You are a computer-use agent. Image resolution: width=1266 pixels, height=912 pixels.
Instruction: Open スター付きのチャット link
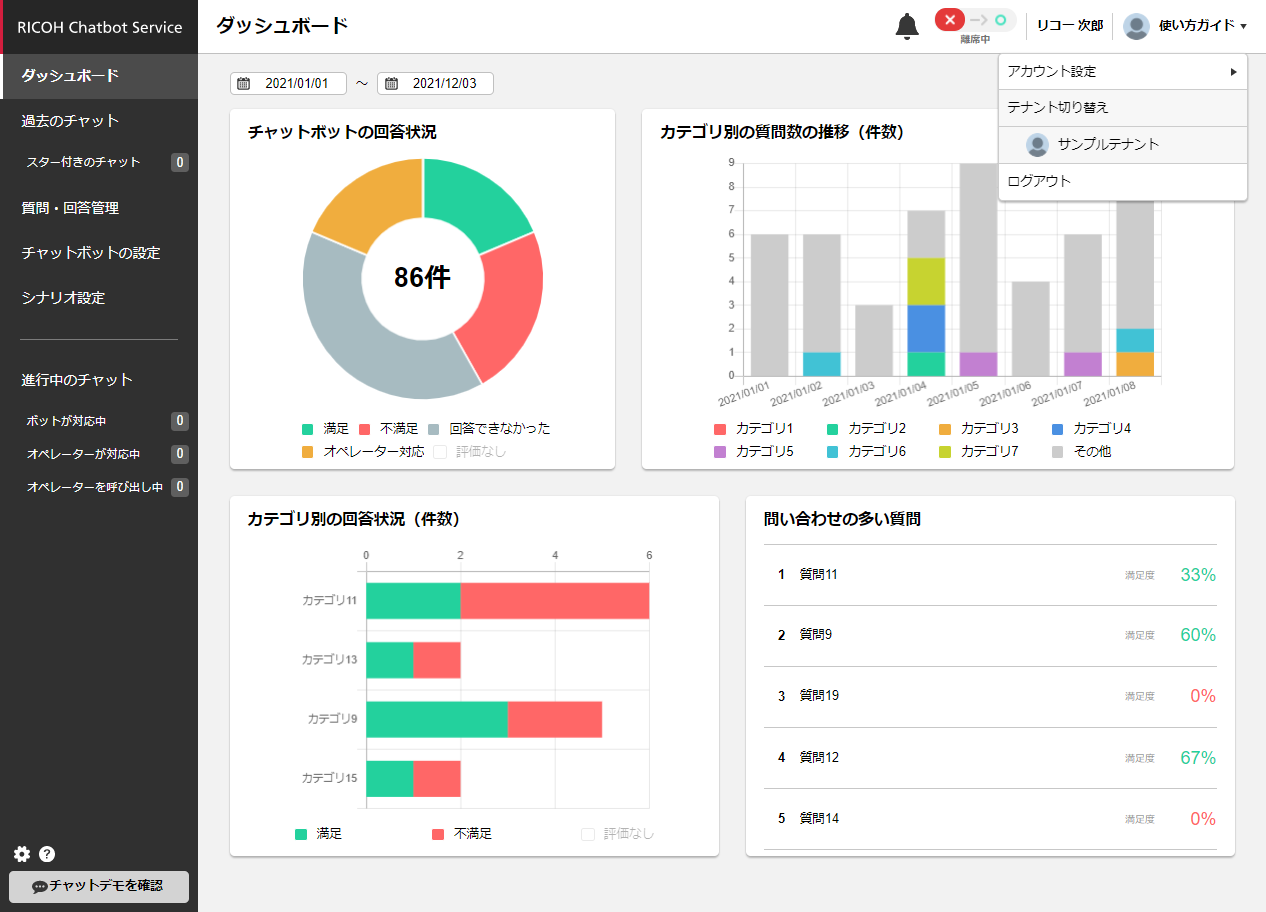click(83, 162)
